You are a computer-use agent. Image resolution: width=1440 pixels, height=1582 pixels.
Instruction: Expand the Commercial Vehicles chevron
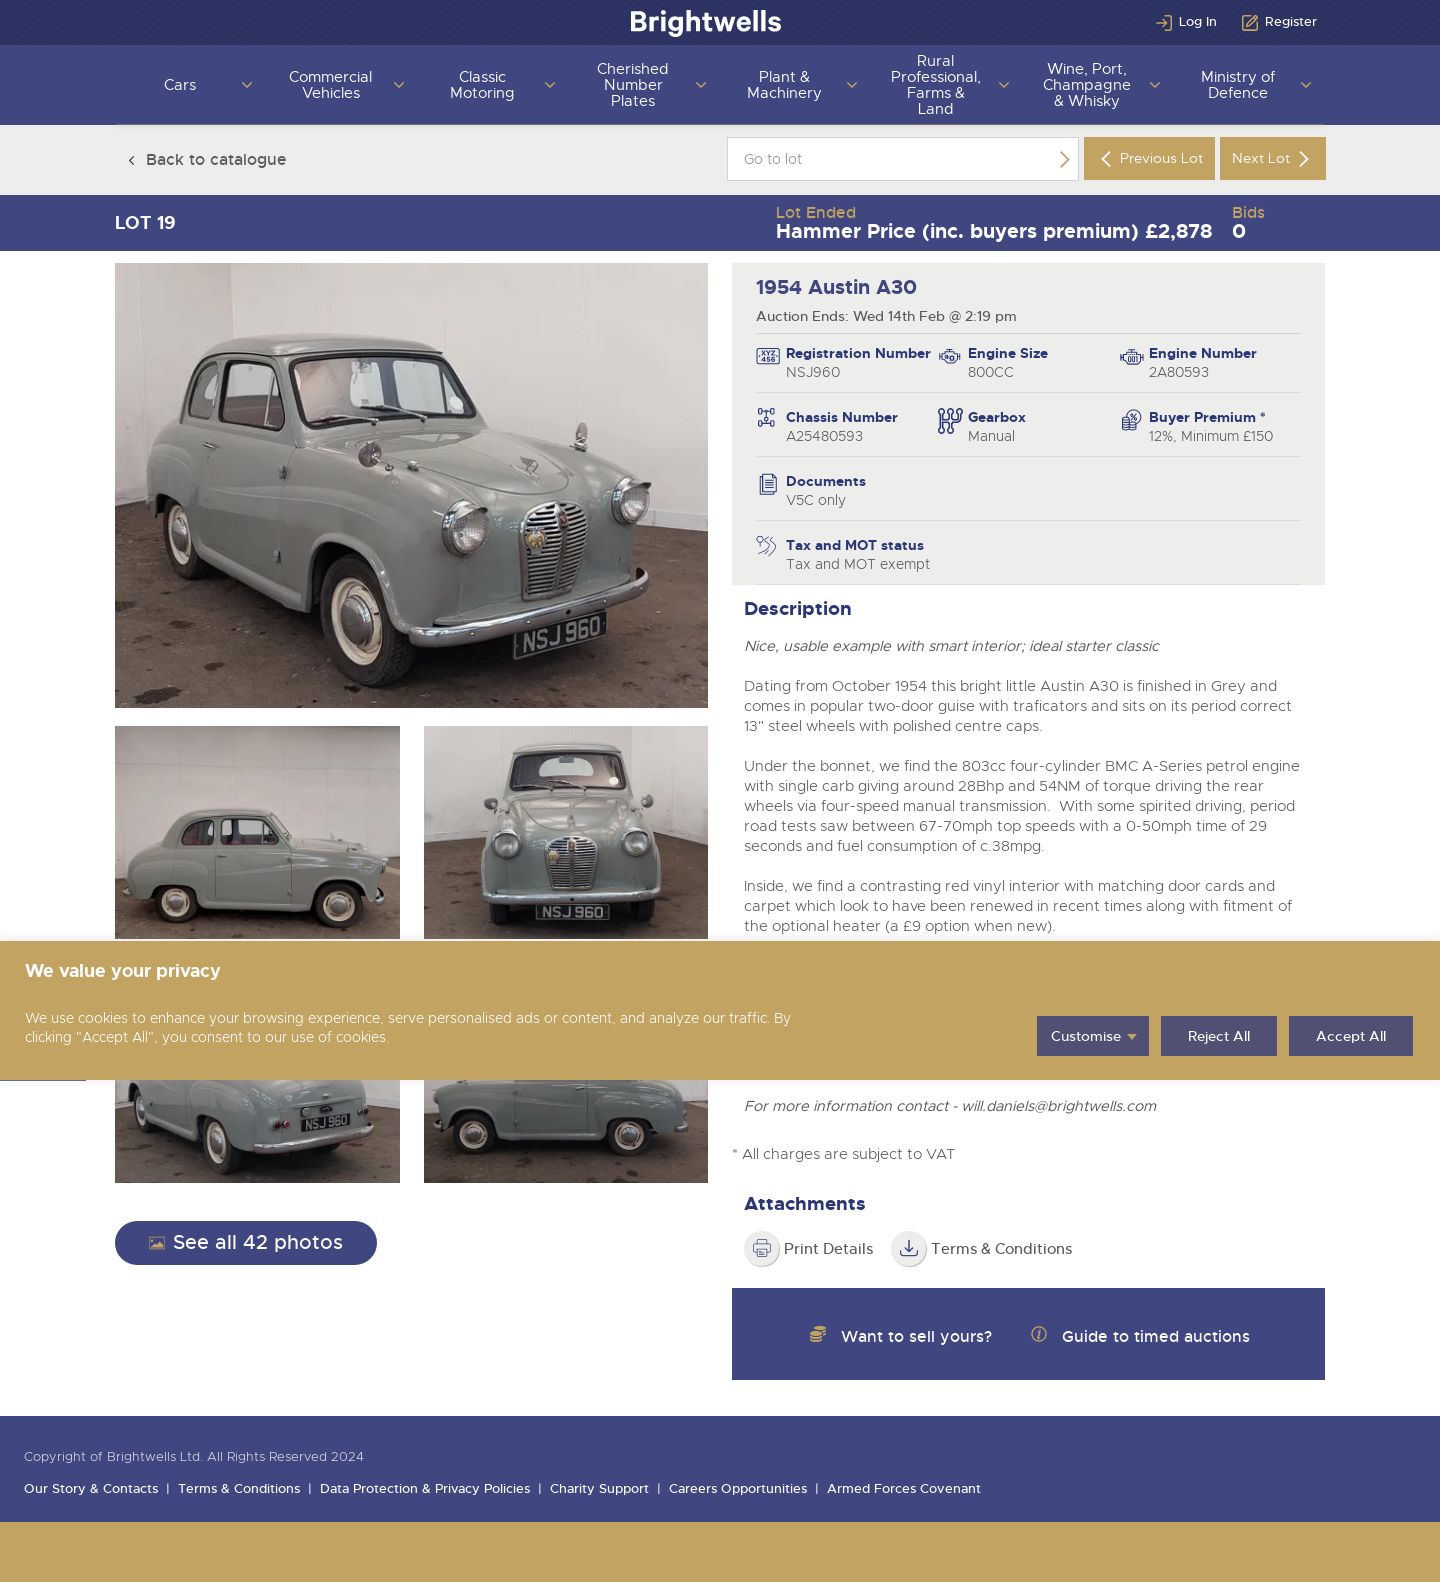(x=399, y=85)
